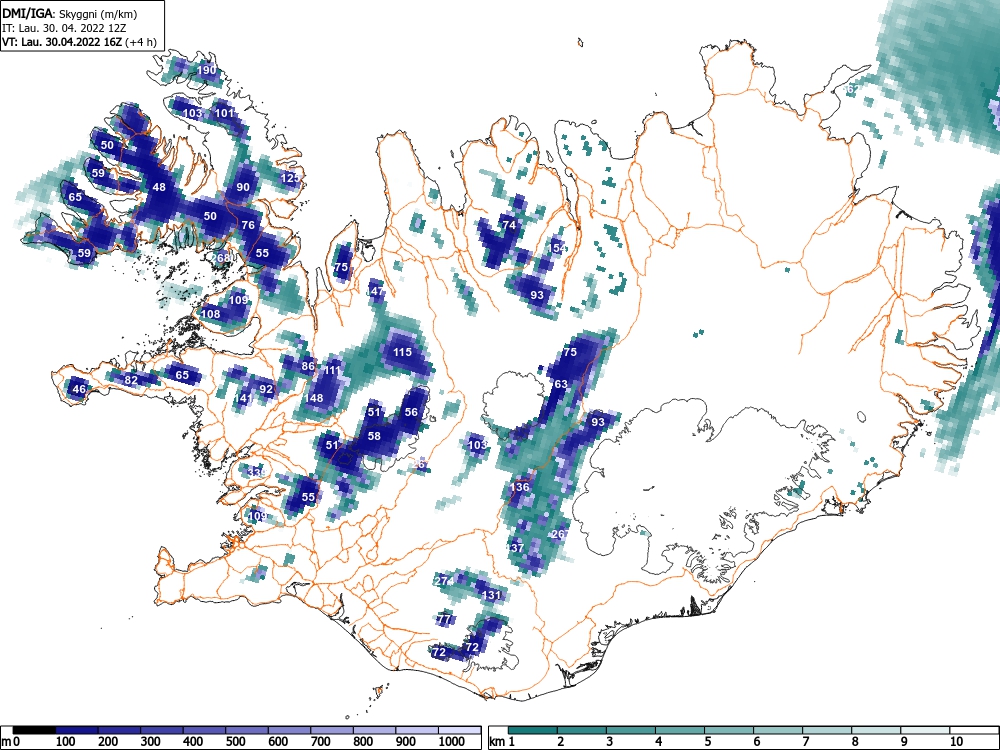The image size is (1000, 750).
Task: Select the 'IT: Lau. 30. 04. 2022 12Z' line
Action: pyautogui.click(x=62, y=28)
